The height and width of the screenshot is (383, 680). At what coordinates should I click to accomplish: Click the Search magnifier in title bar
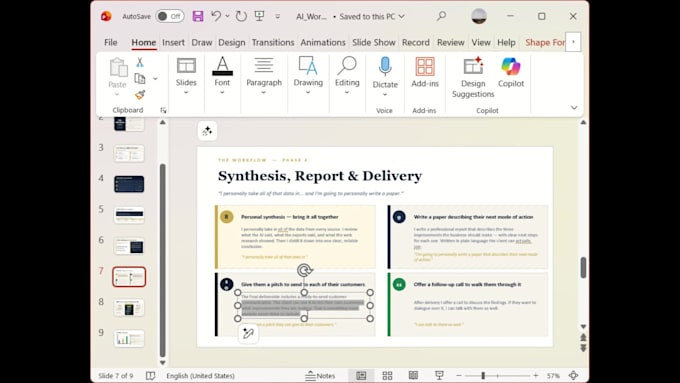pos(441,16)
